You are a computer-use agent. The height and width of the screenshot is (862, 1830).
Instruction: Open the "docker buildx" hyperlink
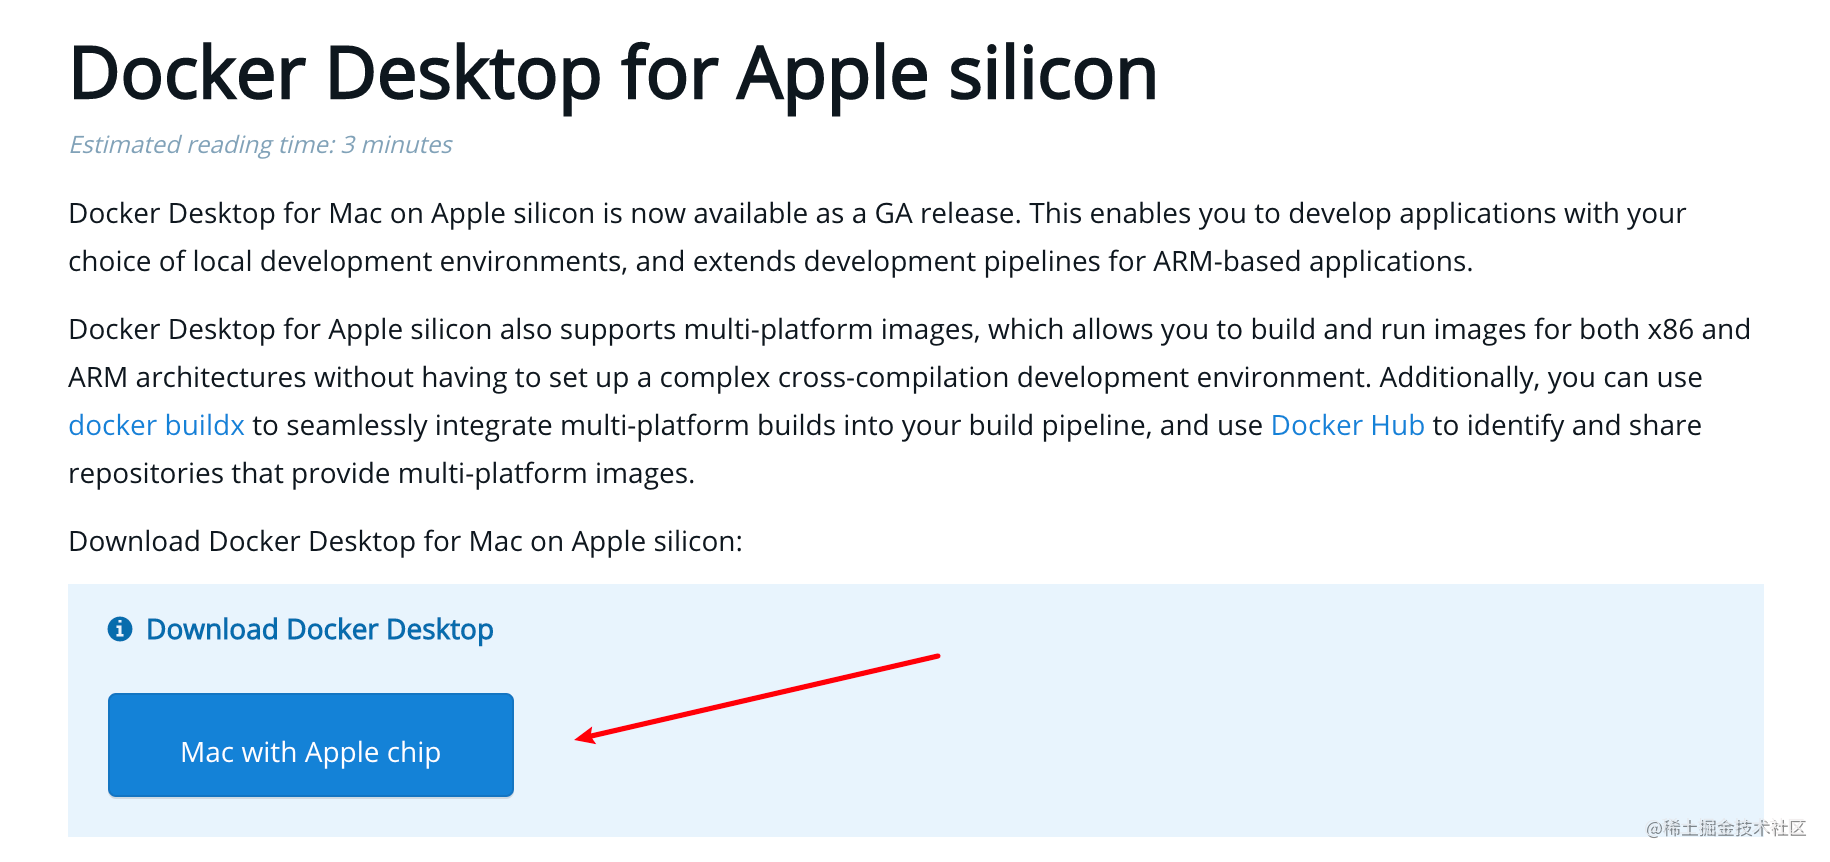pyautogui.click(x=155, y=425)
